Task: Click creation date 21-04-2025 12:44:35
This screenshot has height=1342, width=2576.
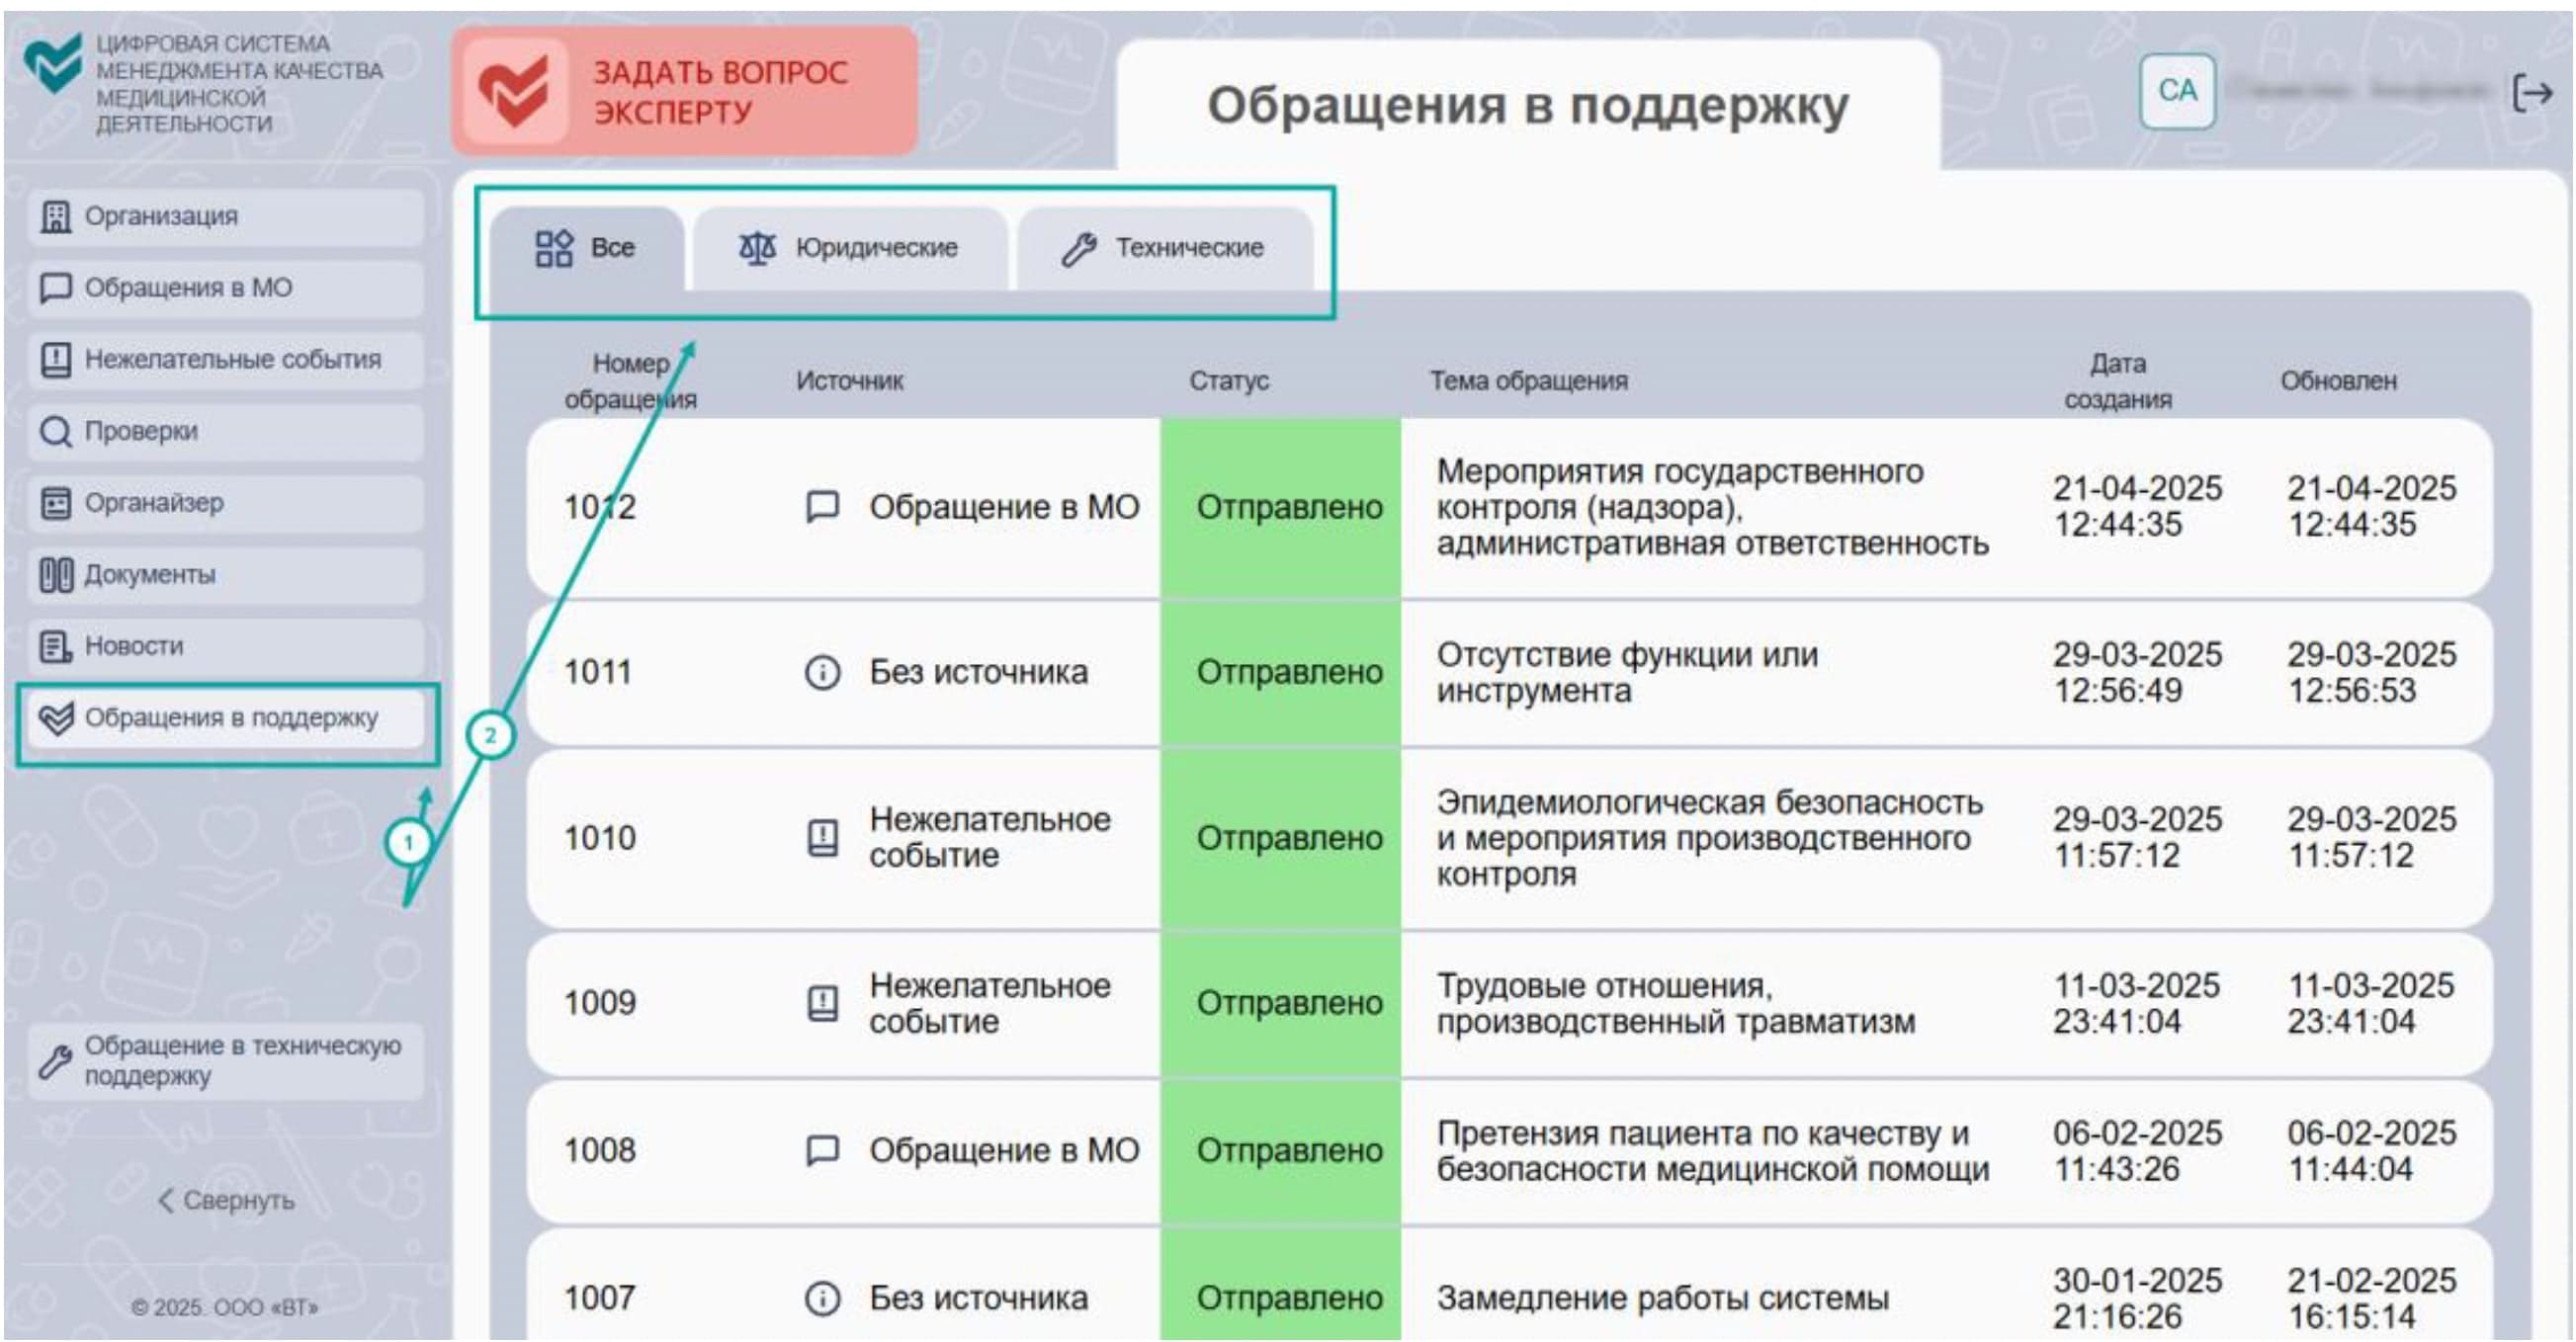Action: coord(2137,507)
